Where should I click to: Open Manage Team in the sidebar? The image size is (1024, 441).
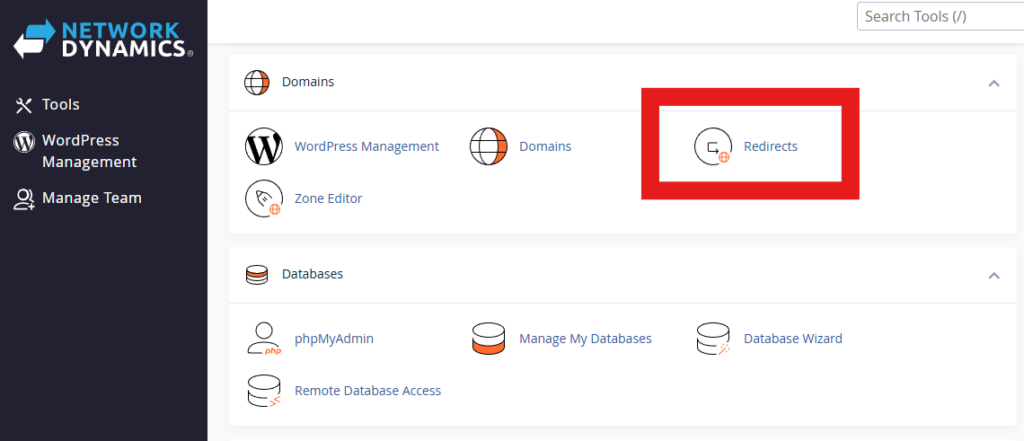(x=91, y=198)
